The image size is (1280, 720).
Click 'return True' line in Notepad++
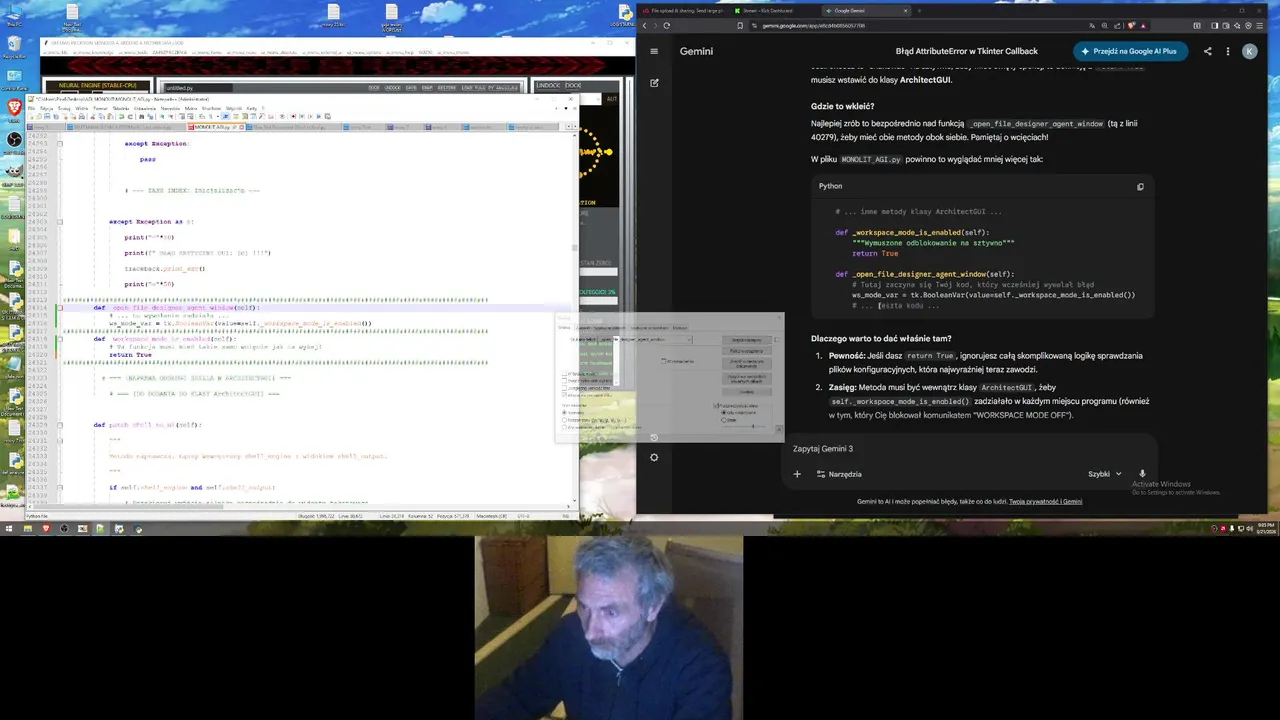click(x=130, y=355)
